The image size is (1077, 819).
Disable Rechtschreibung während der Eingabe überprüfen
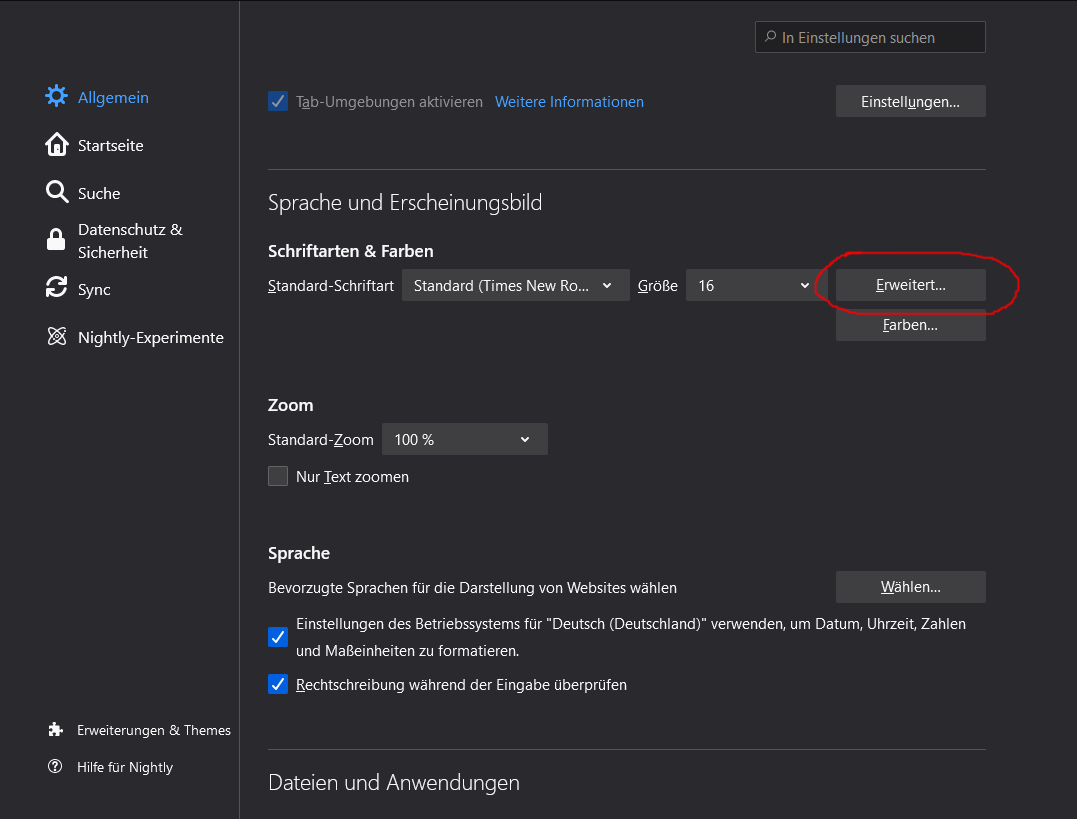(278, 685)
